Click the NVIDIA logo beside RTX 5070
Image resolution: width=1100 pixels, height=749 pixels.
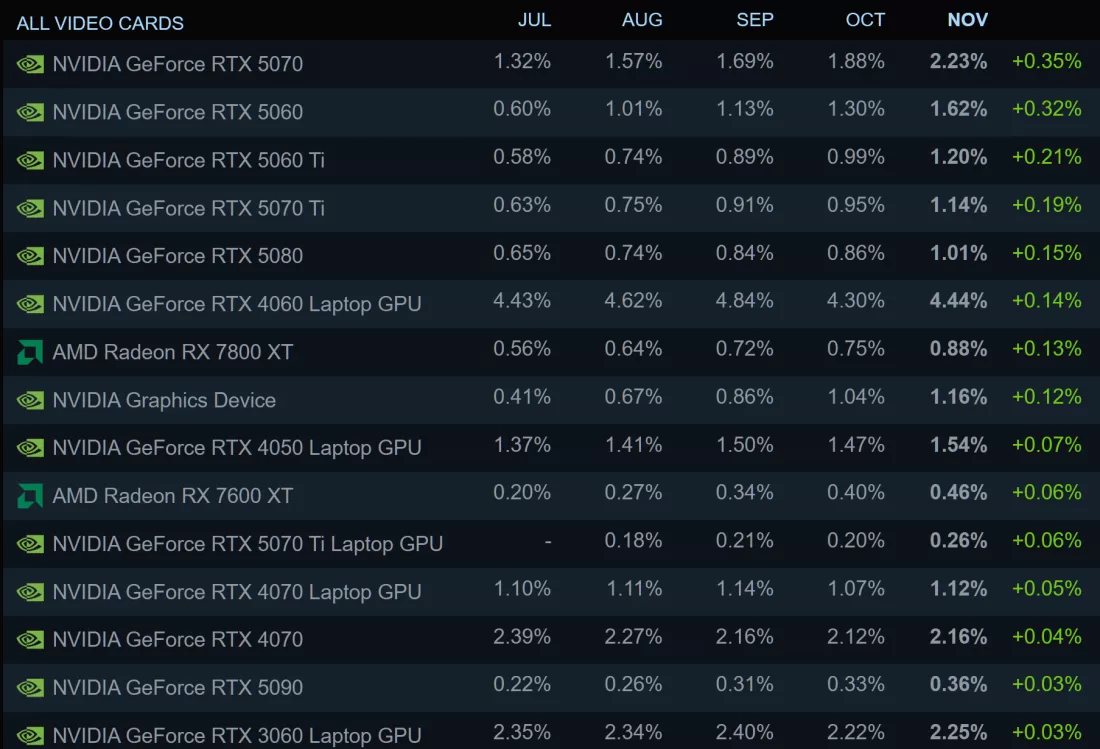click(x=30, y=65)
